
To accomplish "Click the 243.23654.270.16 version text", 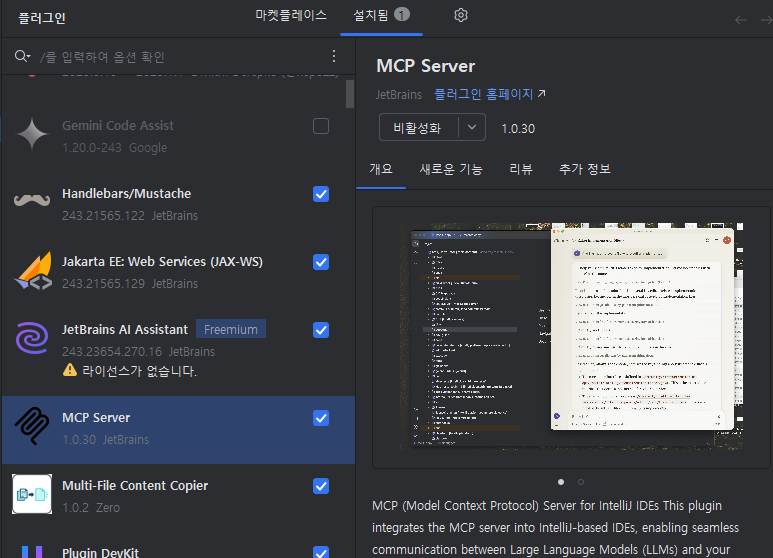I will click(112, 351).
